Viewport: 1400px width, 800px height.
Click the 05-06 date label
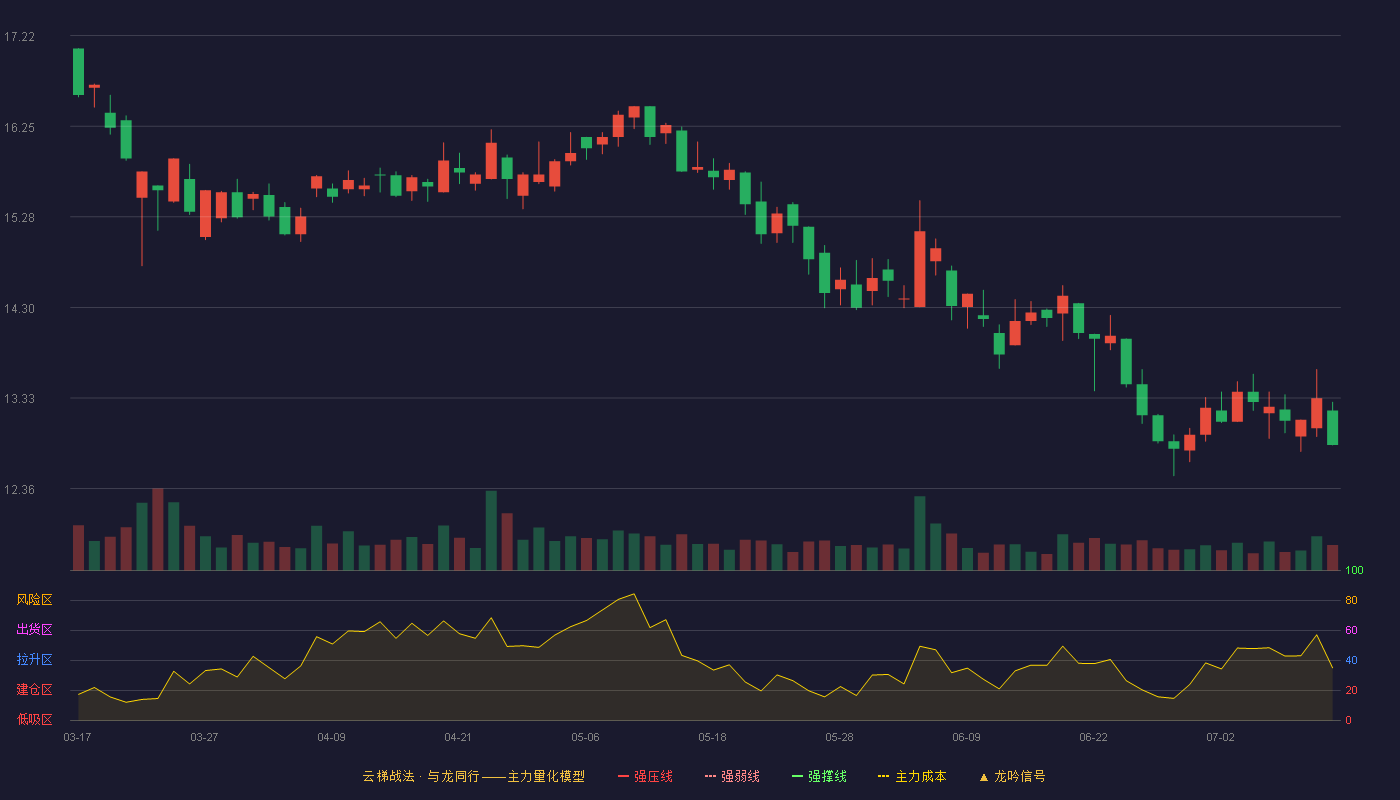pos(585,737)
